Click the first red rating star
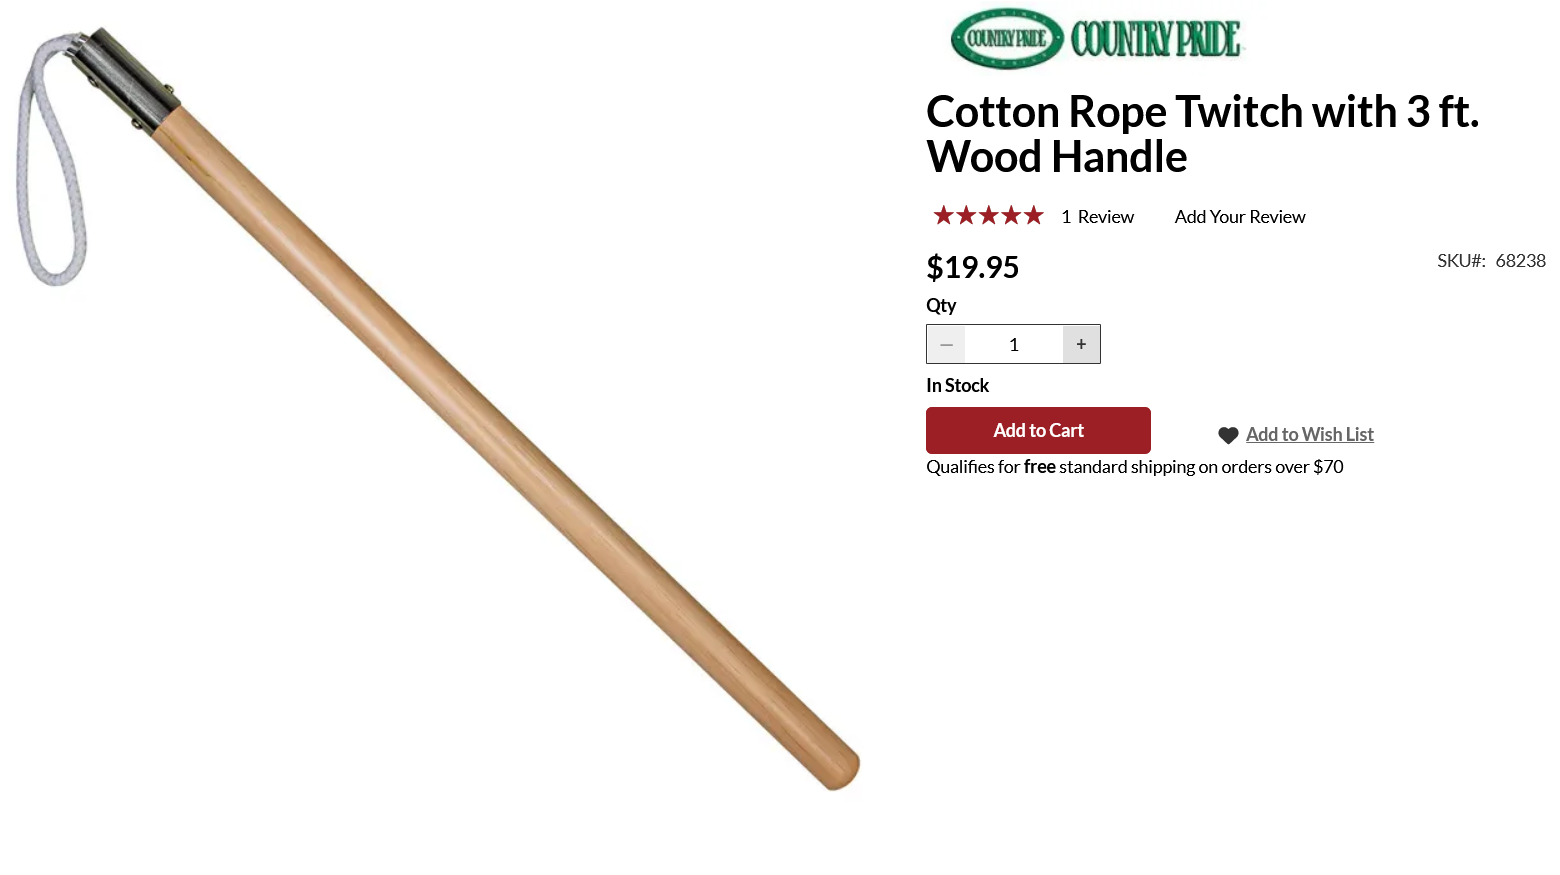This screenshot has width=1560, height=875. point(943,216)
